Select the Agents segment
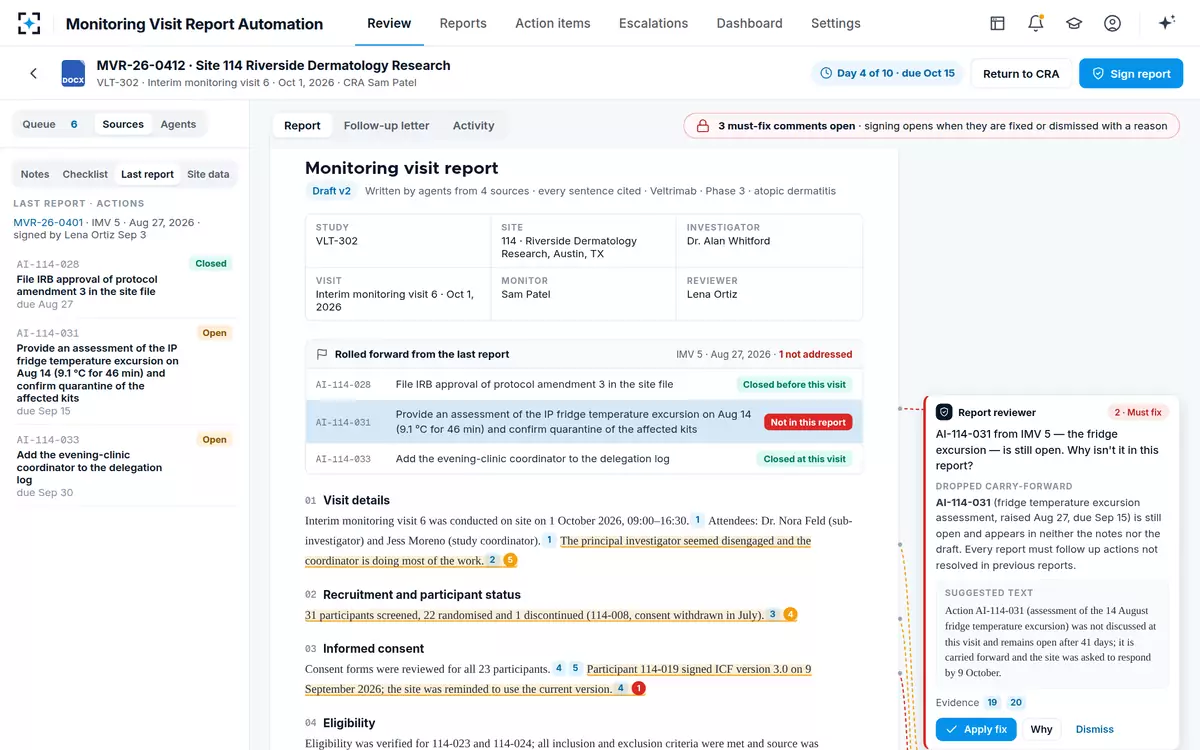Screen dimensions: 1200x750 click(179, 124)
